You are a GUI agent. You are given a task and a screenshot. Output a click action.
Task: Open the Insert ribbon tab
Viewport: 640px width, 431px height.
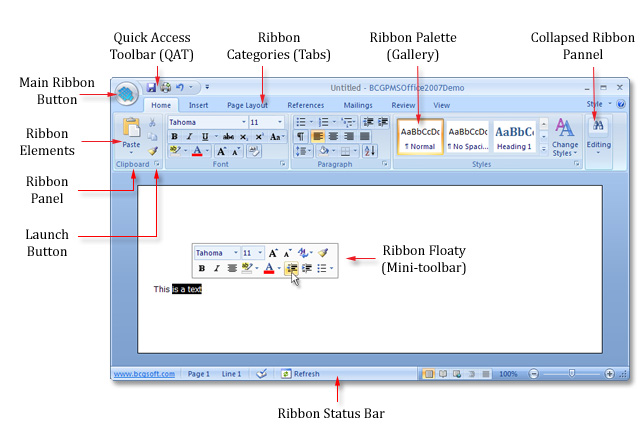tap(198, 105)
